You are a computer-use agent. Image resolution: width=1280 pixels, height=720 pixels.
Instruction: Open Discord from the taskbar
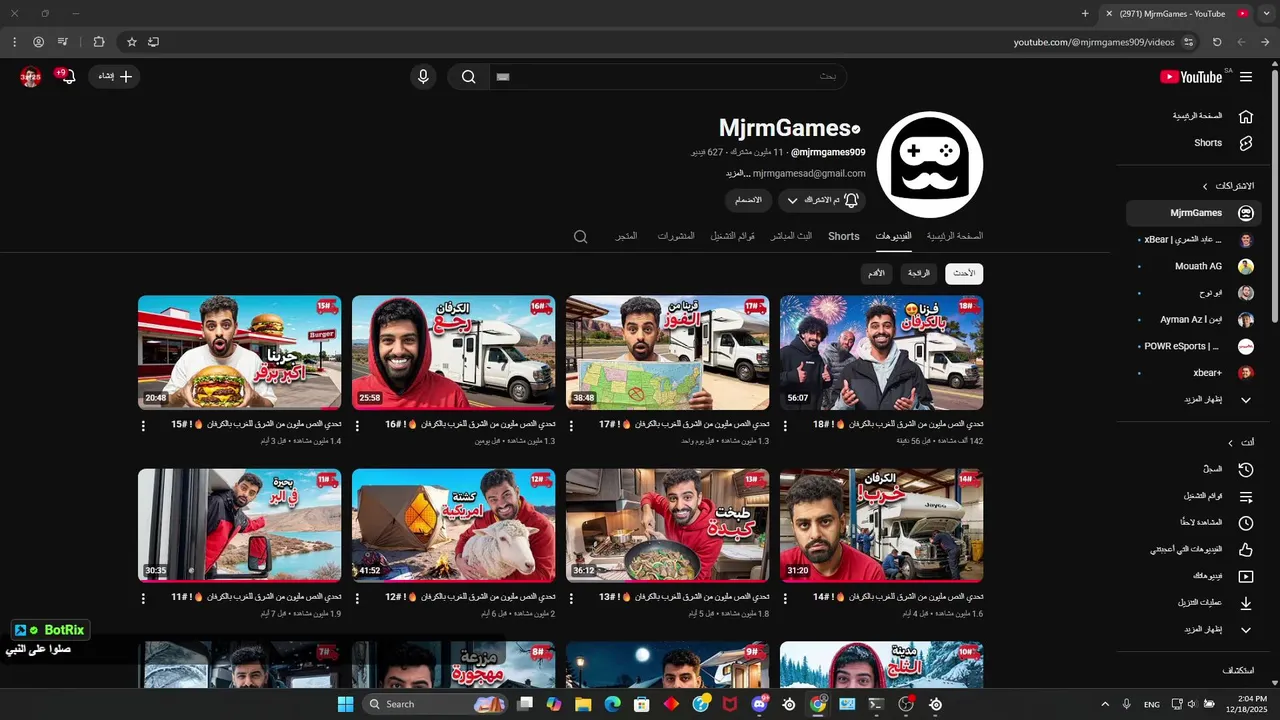pos(759,704)
